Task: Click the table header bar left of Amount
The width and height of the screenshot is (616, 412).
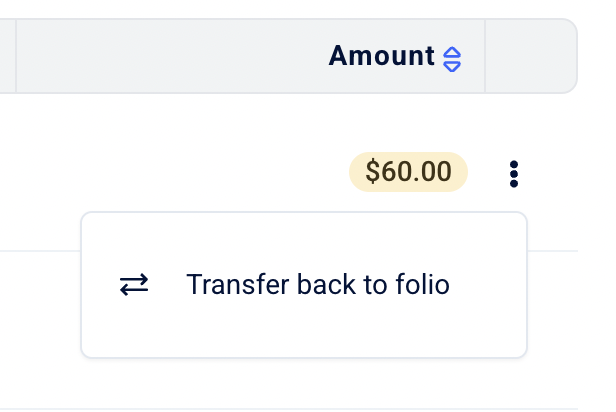Action: (160, 56)
